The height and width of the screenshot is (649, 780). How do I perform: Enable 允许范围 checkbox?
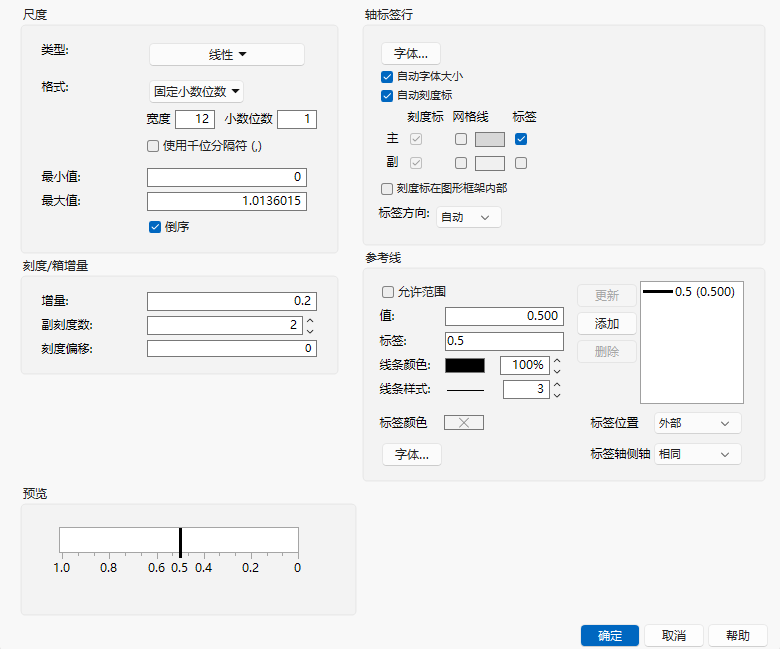(388, 292)
